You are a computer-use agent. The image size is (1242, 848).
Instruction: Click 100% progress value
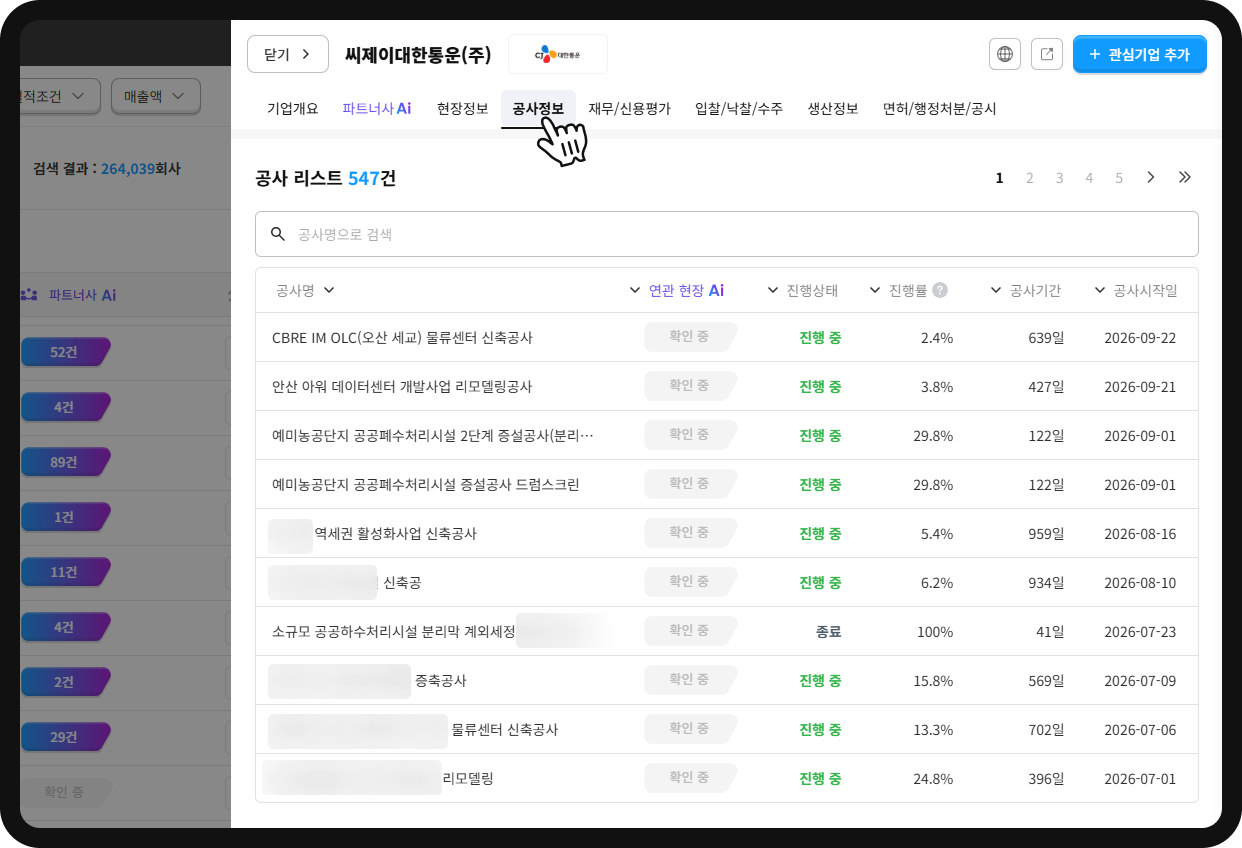pyautogui.click(x=935, y=632)
